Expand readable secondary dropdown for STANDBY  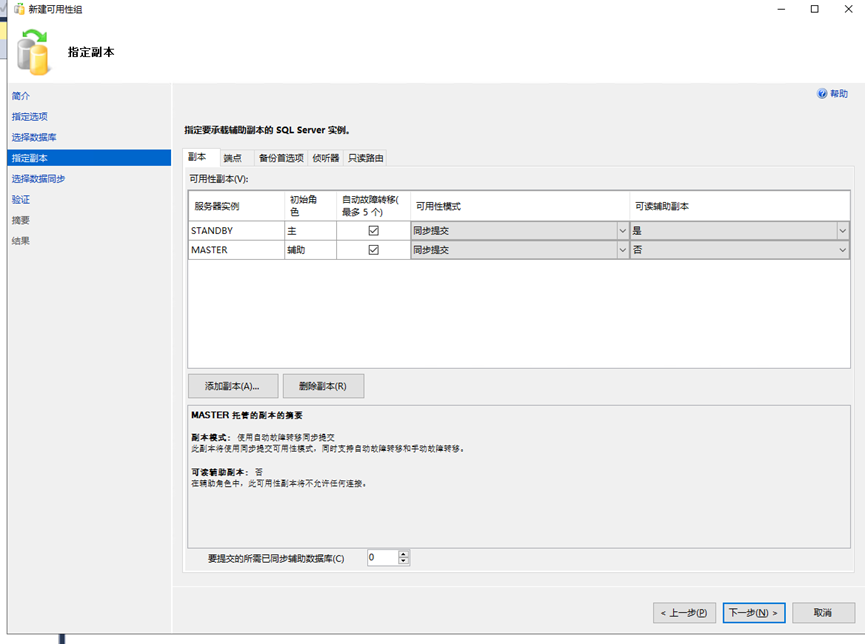(x=842, y=231)
